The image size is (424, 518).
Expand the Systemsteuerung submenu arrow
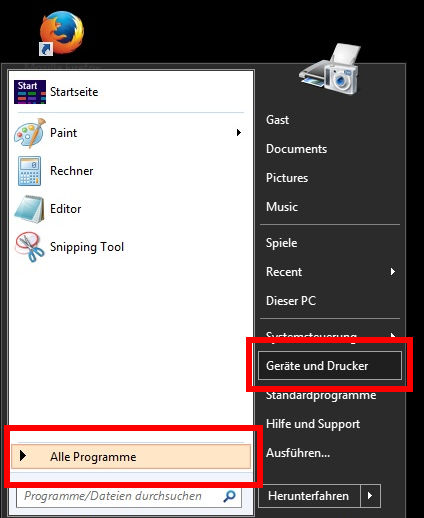pyautogui.click(x=393, y=335)
